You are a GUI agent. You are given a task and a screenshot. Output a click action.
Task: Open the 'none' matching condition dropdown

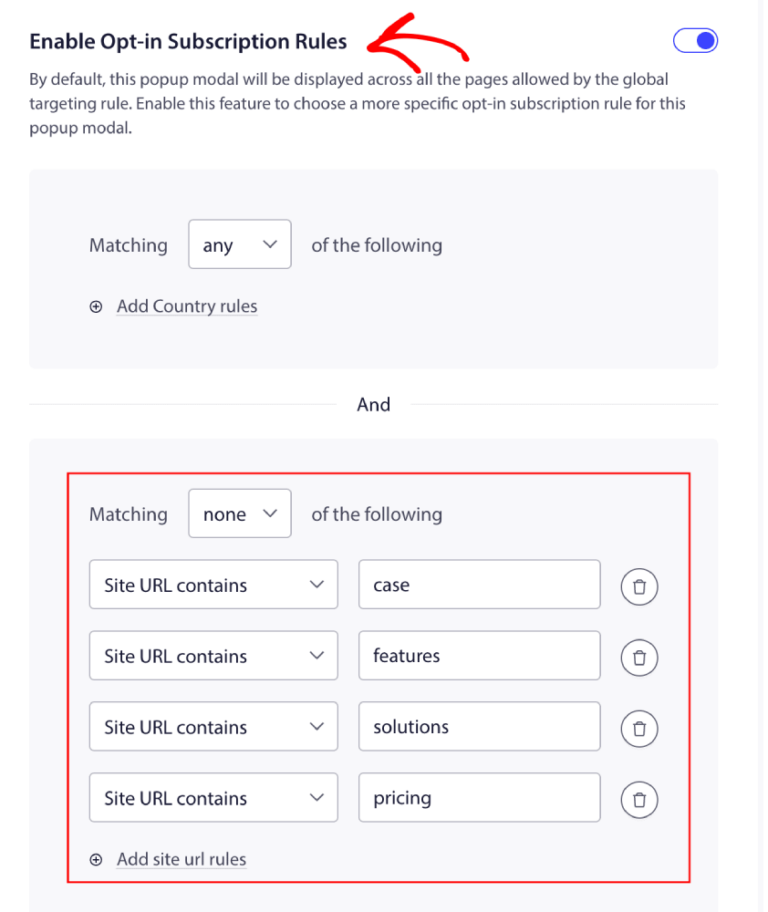click(x=239, y=513)
